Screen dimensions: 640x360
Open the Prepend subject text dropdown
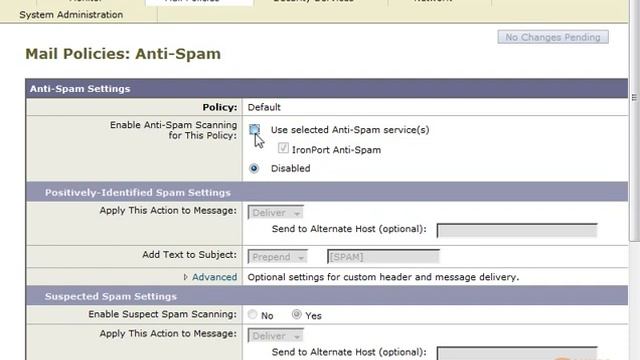point(278,257)
